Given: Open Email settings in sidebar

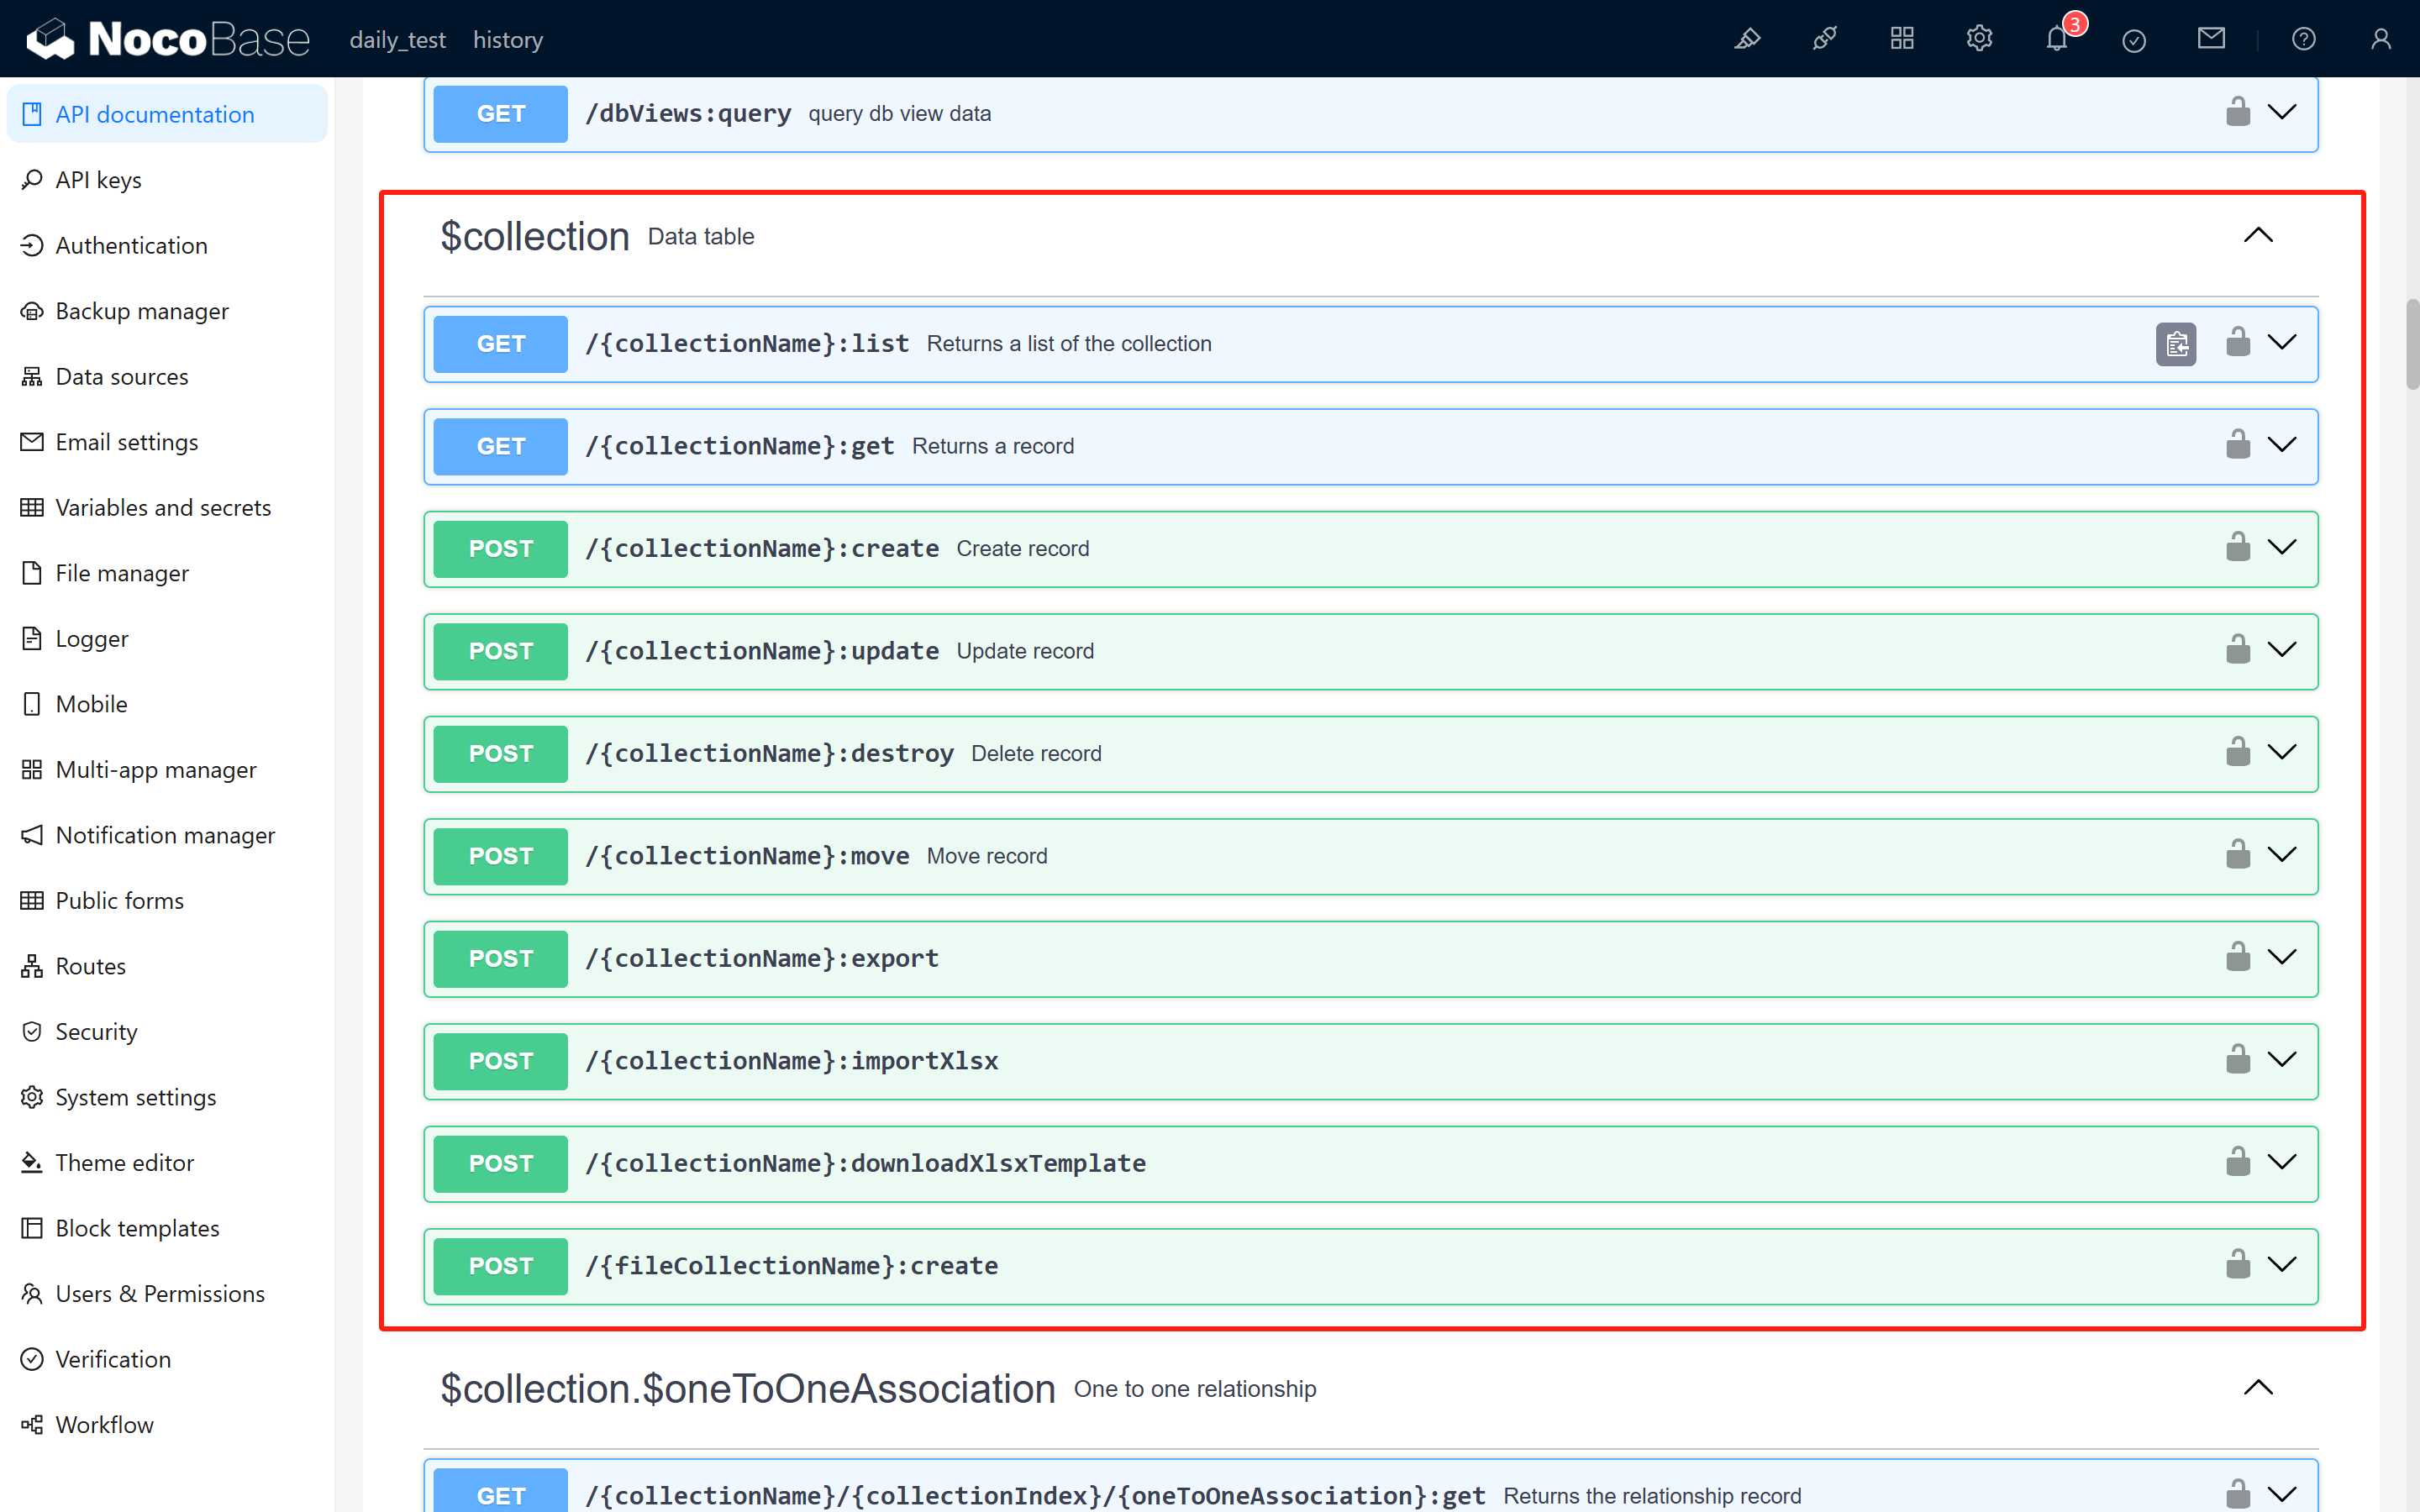Looking at the screenshot, I should tap(167, 442).
